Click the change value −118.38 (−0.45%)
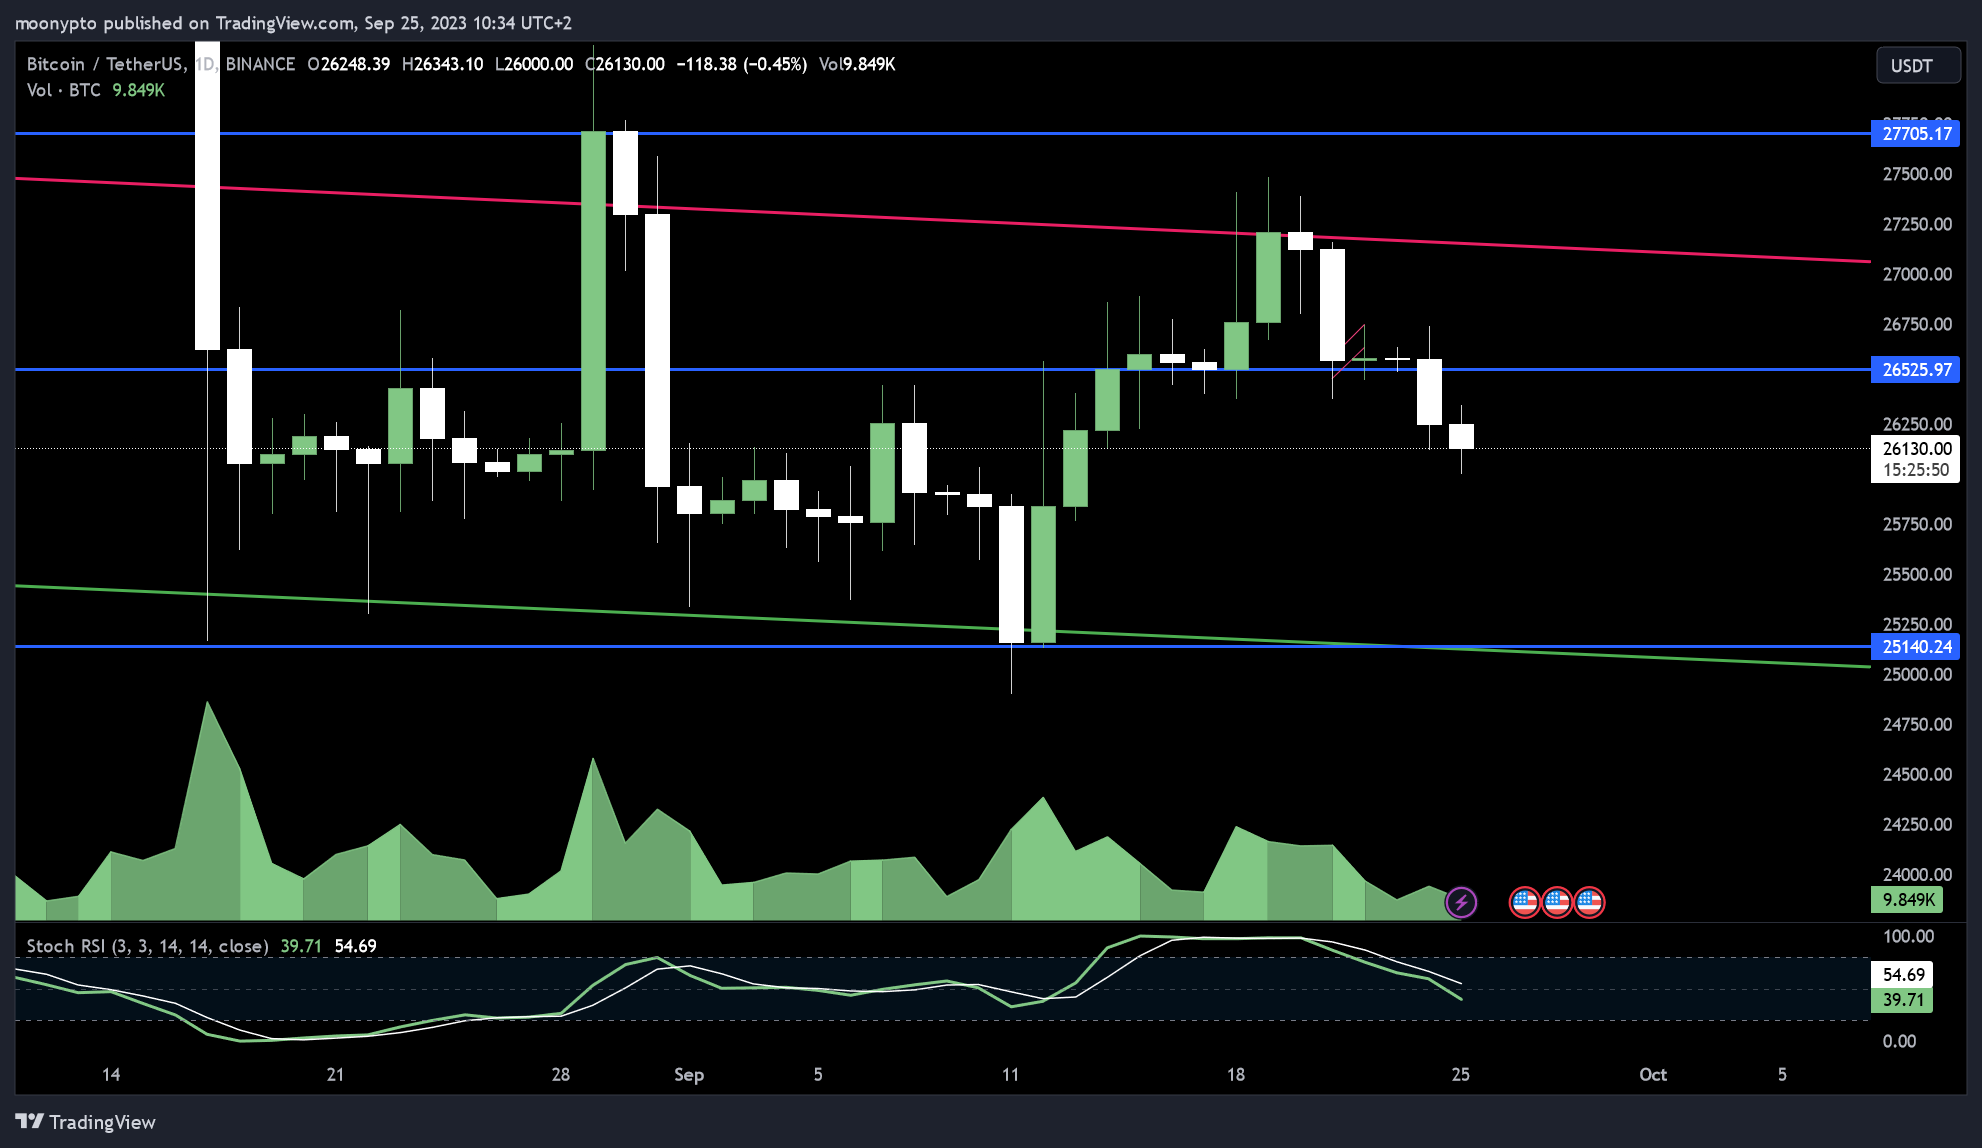 coord(741,64)
